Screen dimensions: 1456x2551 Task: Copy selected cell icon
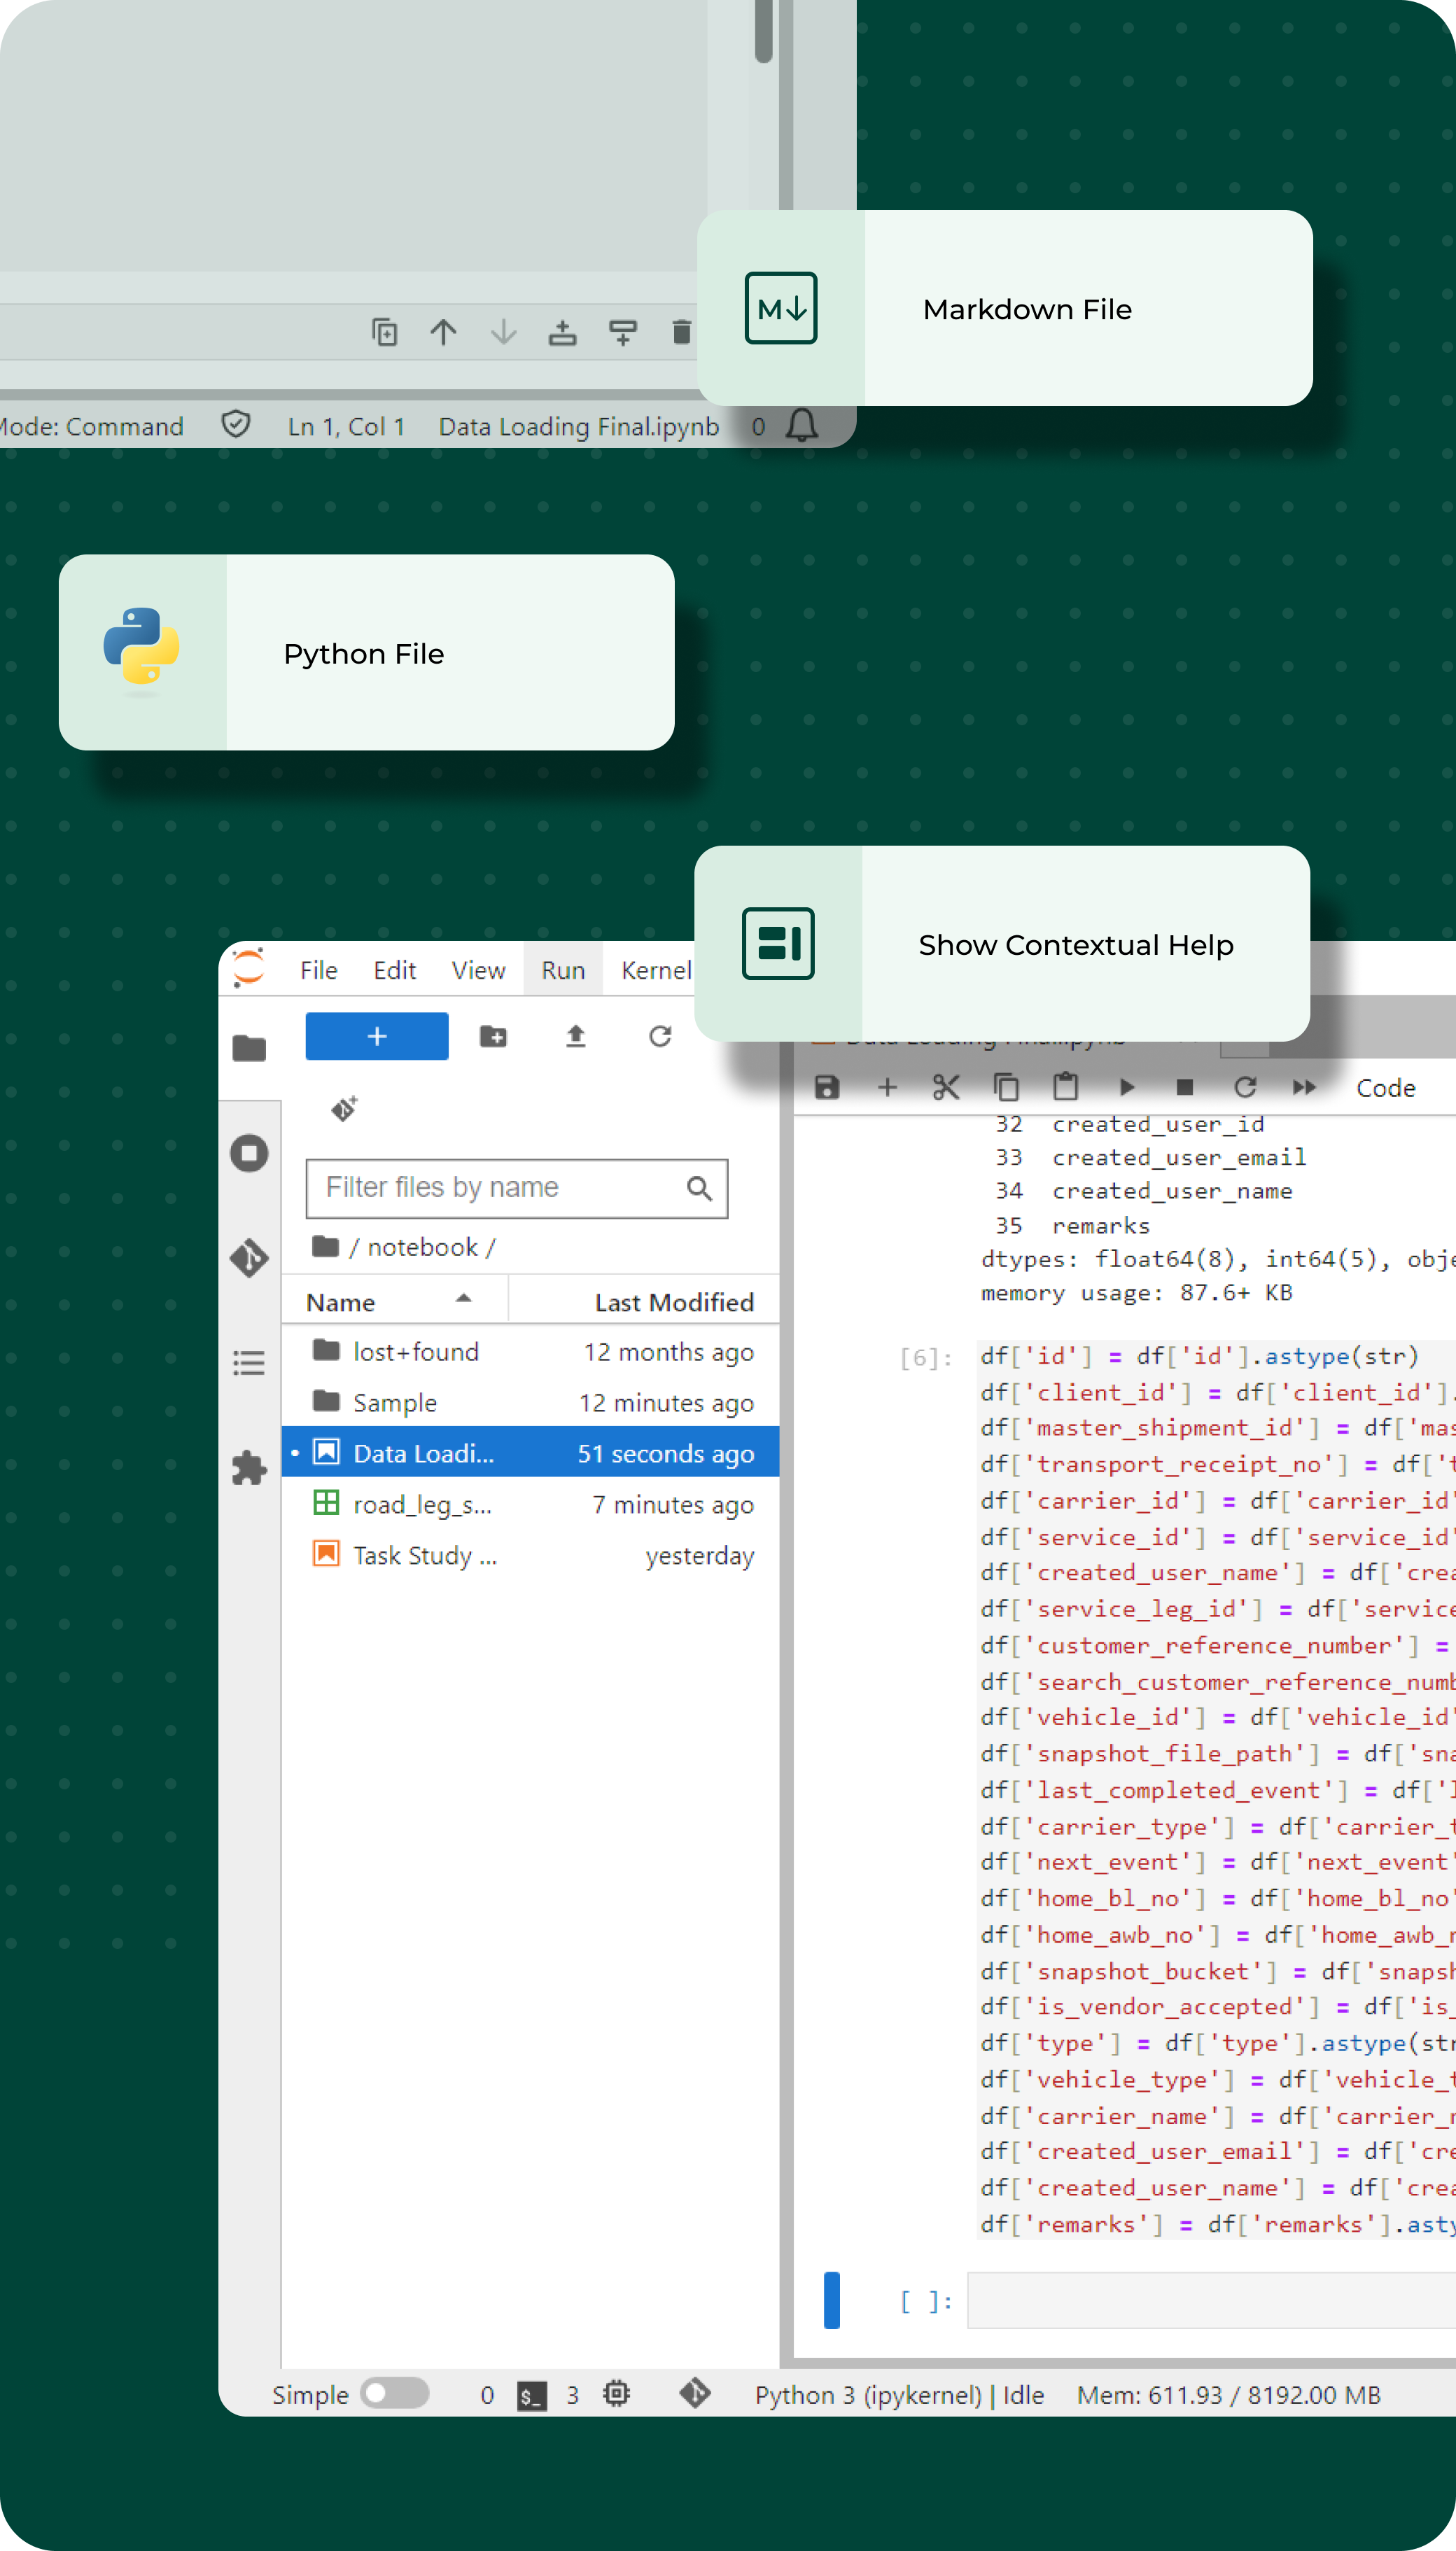[x=1006, y=1087]
